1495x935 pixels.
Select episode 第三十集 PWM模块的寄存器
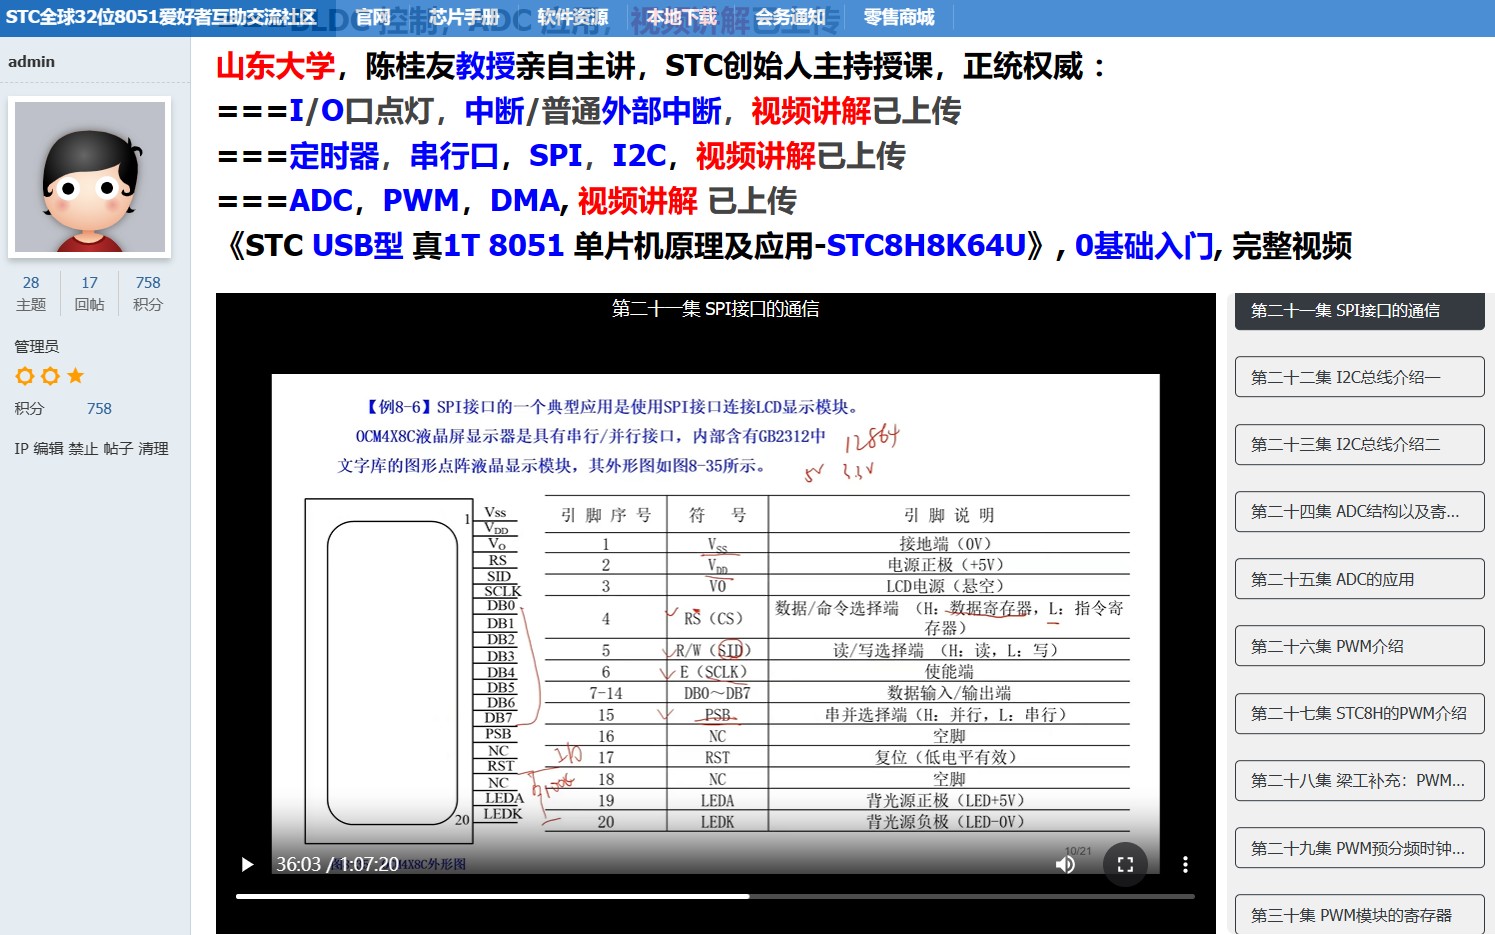click(x=1359, y=914)
